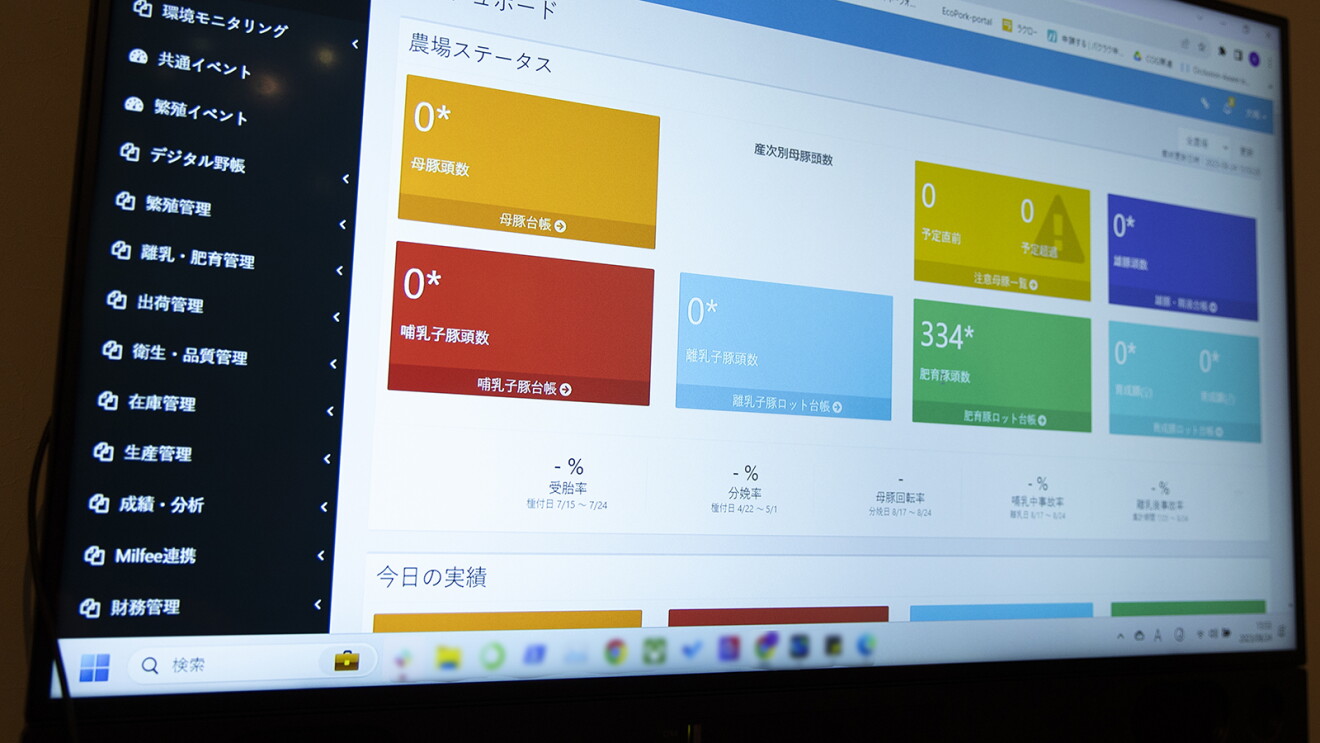Click the 繁殖管理 sidebar icon
Screen dimensions: 1320x743
pos(125,201)
